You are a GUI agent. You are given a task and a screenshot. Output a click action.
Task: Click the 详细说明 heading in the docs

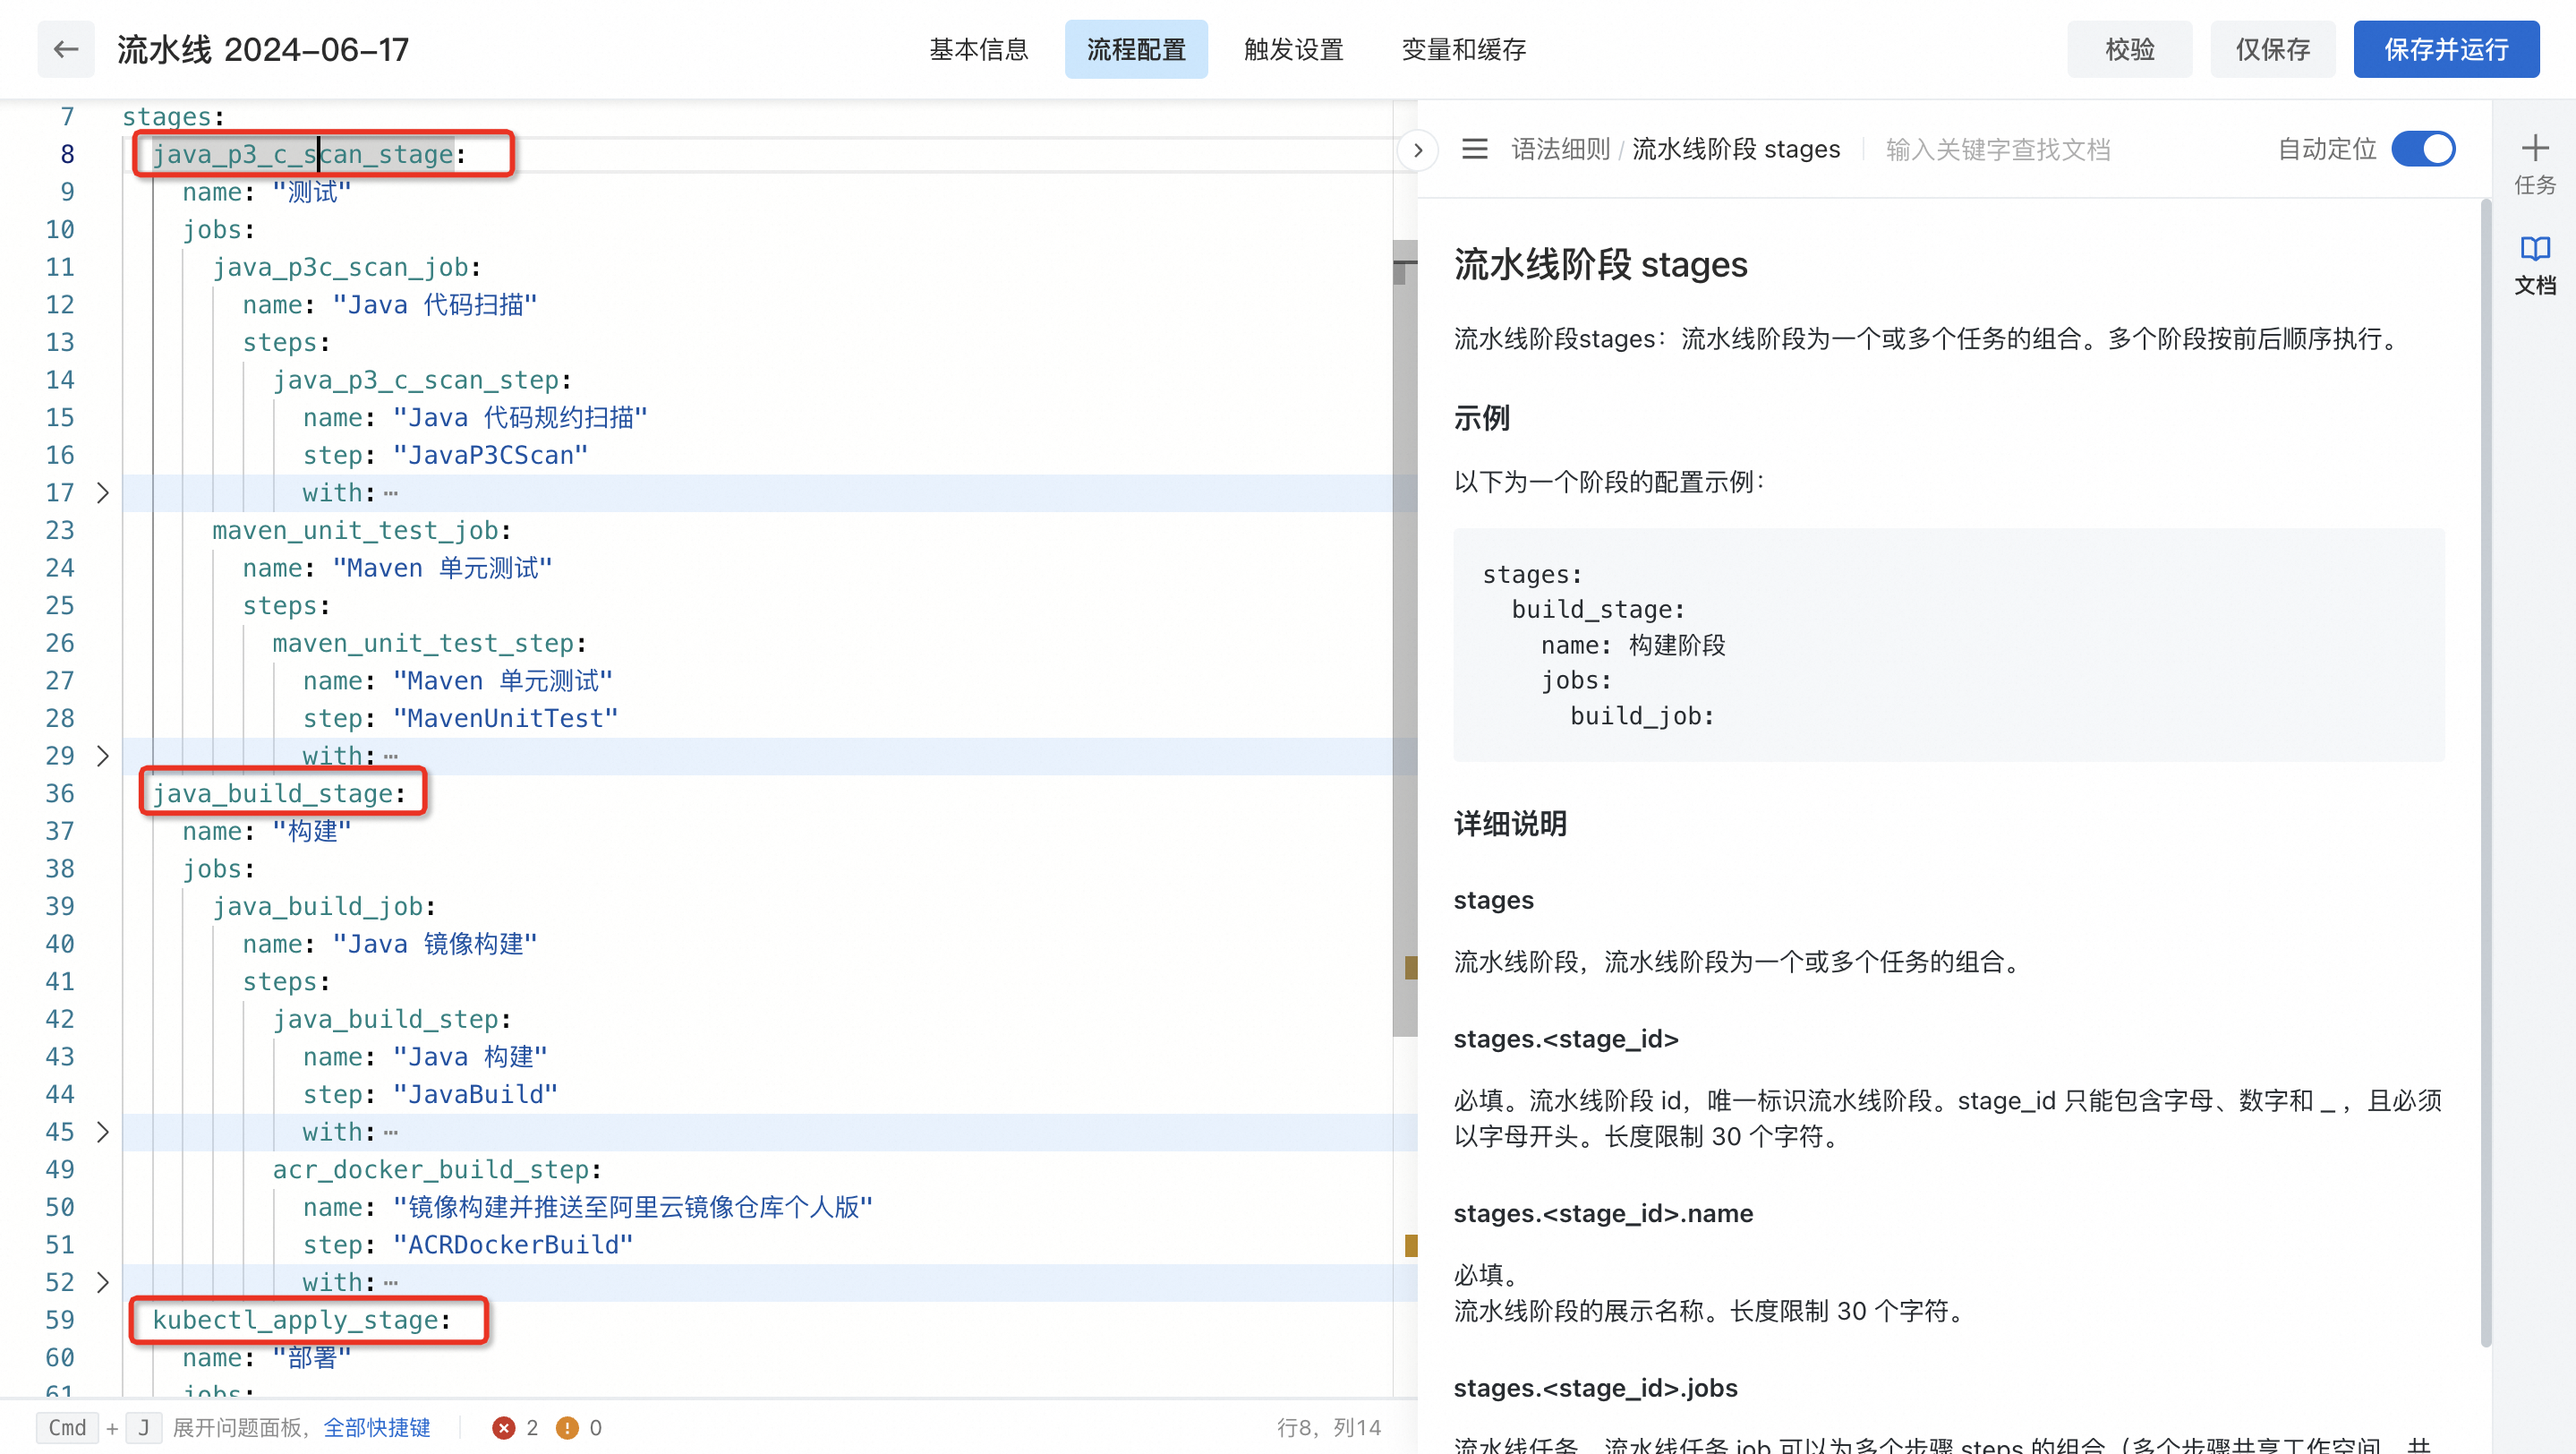coord(1510,824)
